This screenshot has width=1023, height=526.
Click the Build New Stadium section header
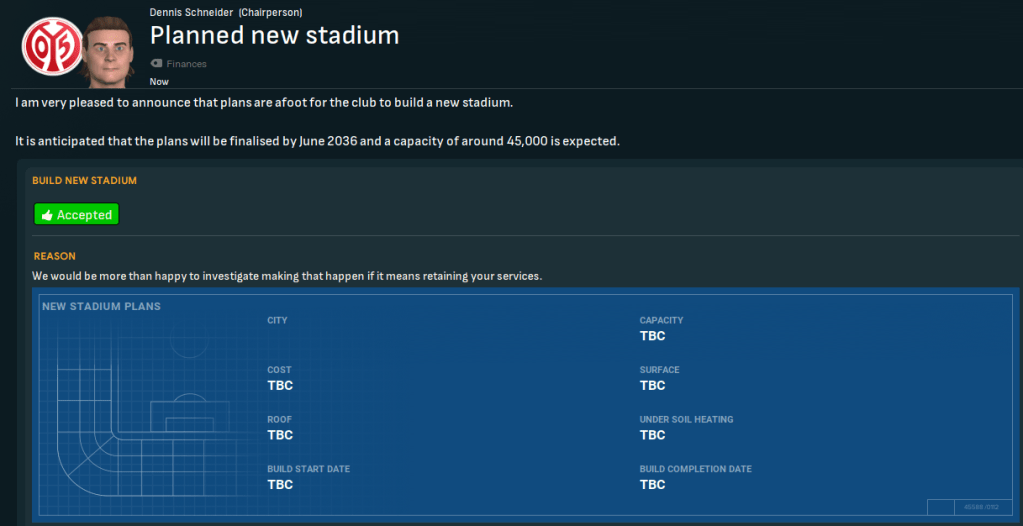(84, 181)
